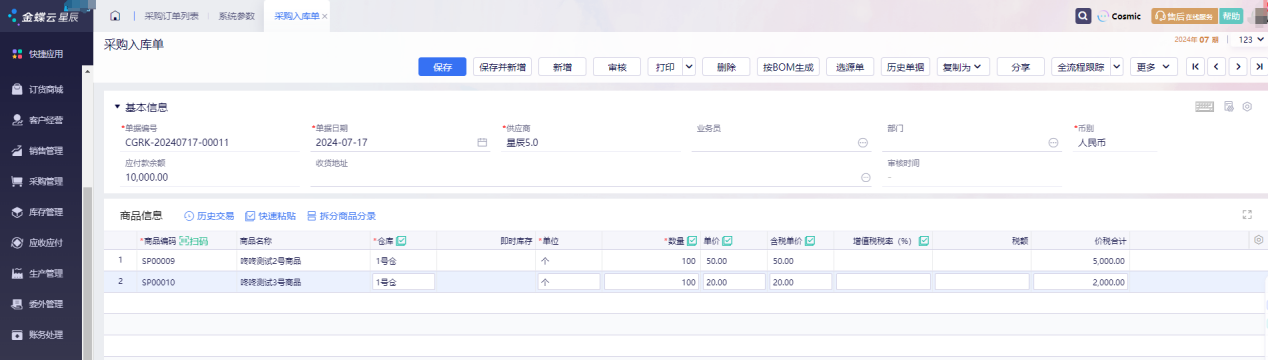Viewport: 1268px width, 360px height.
Task: Open the column settings gear of product table
Action: [x=1258, y=240]
